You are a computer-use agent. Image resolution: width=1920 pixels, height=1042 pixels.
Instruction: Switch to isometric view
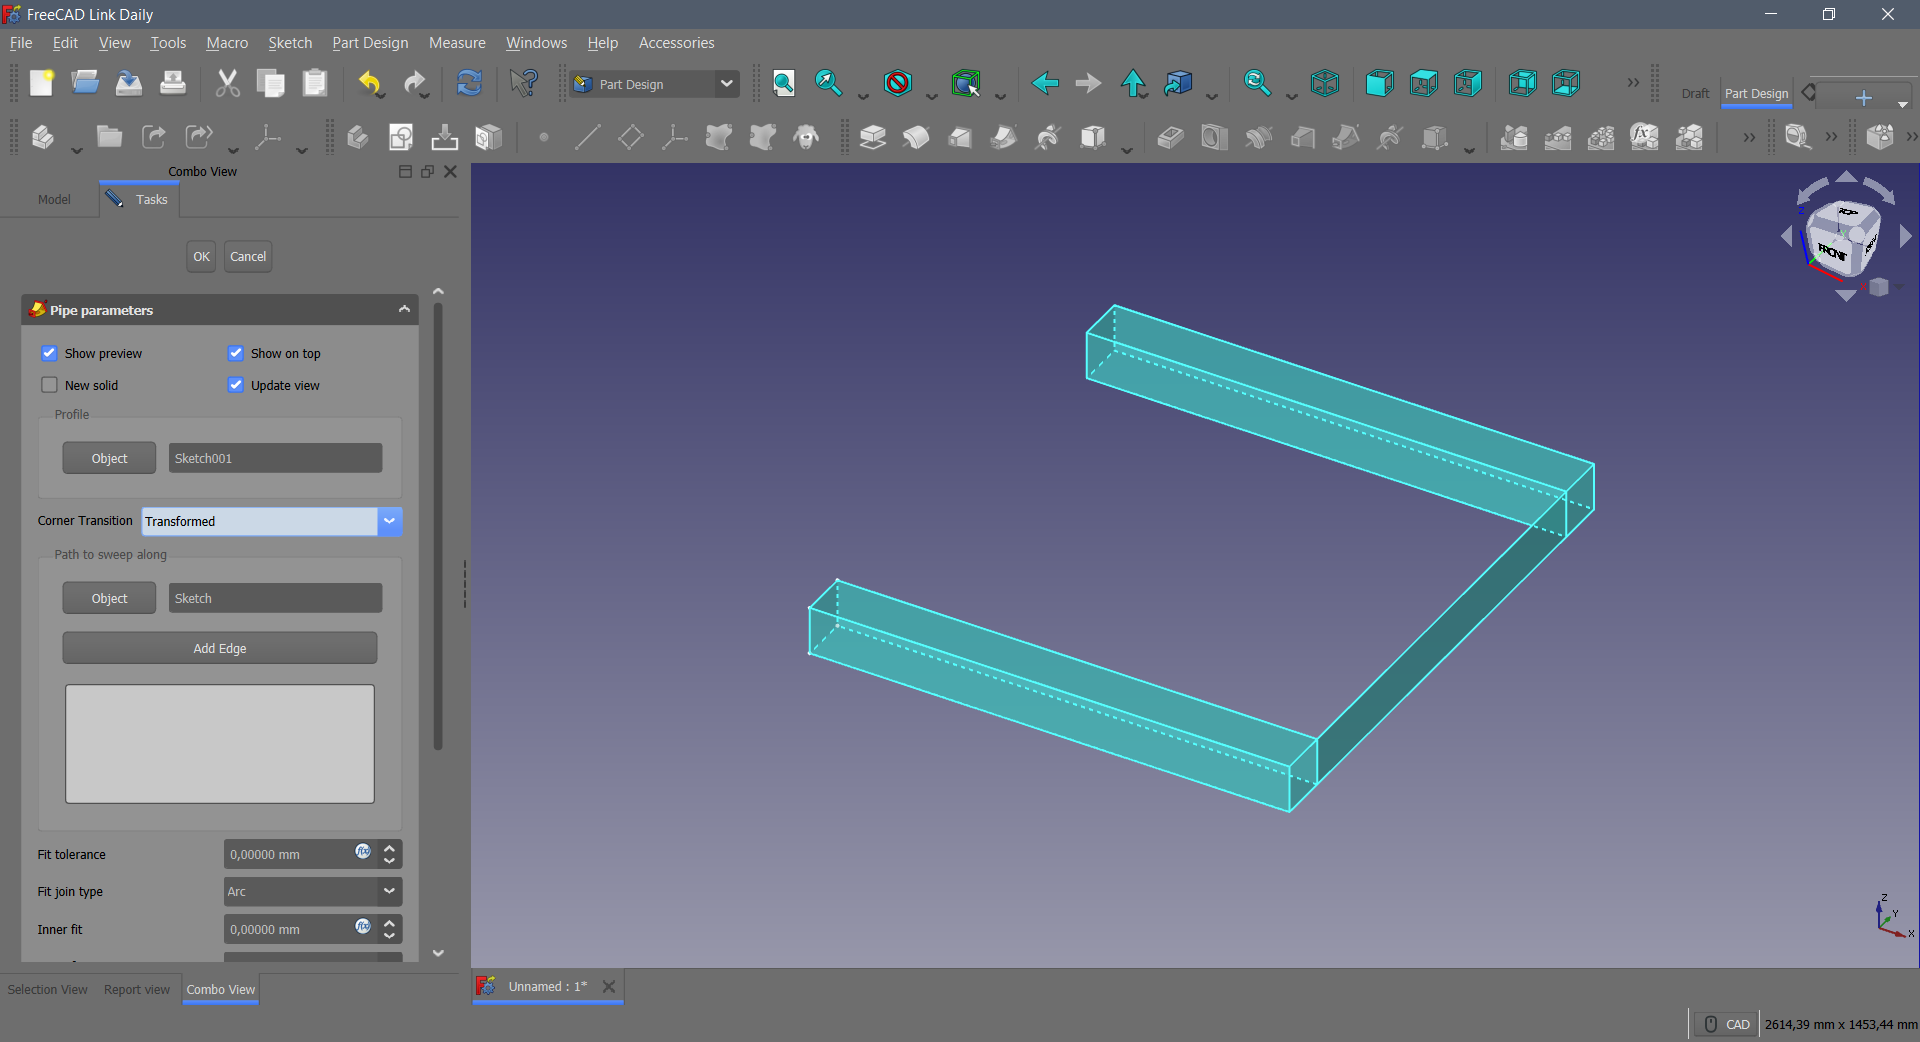(1326, 84)
